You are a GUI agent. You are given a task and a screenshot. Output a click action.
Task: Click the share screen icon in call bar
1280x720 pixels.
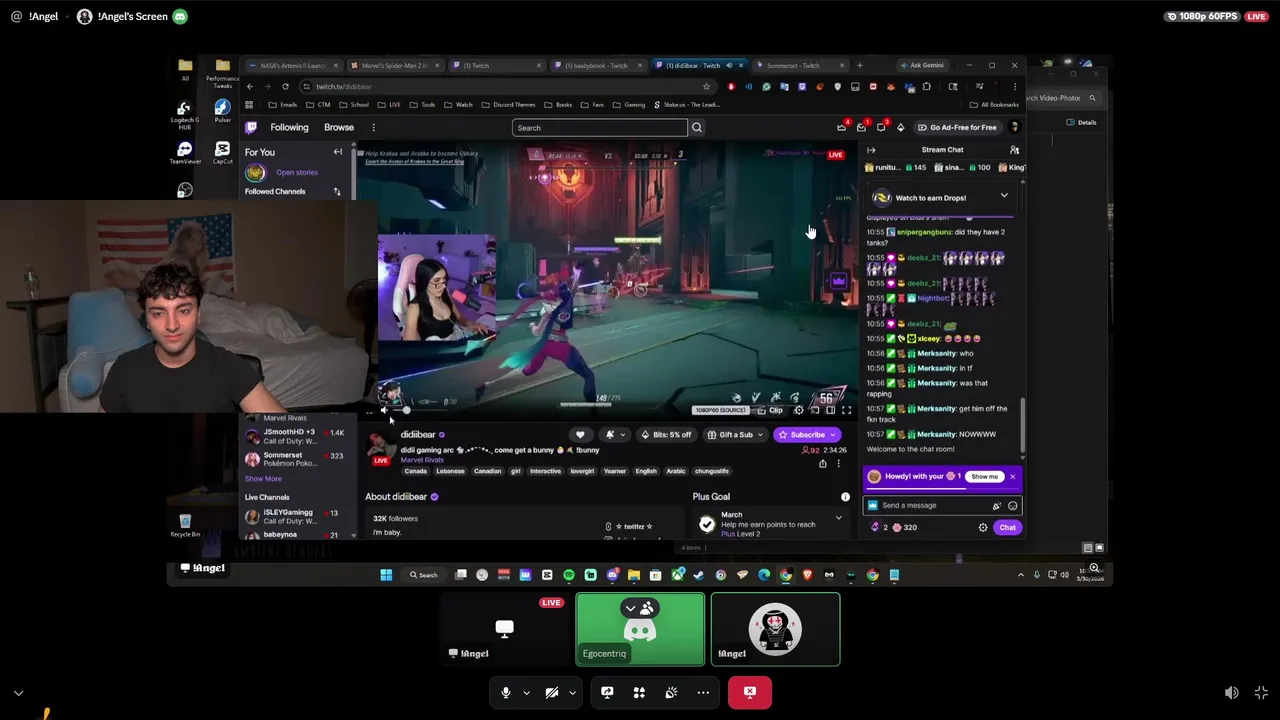click(607, 692)
